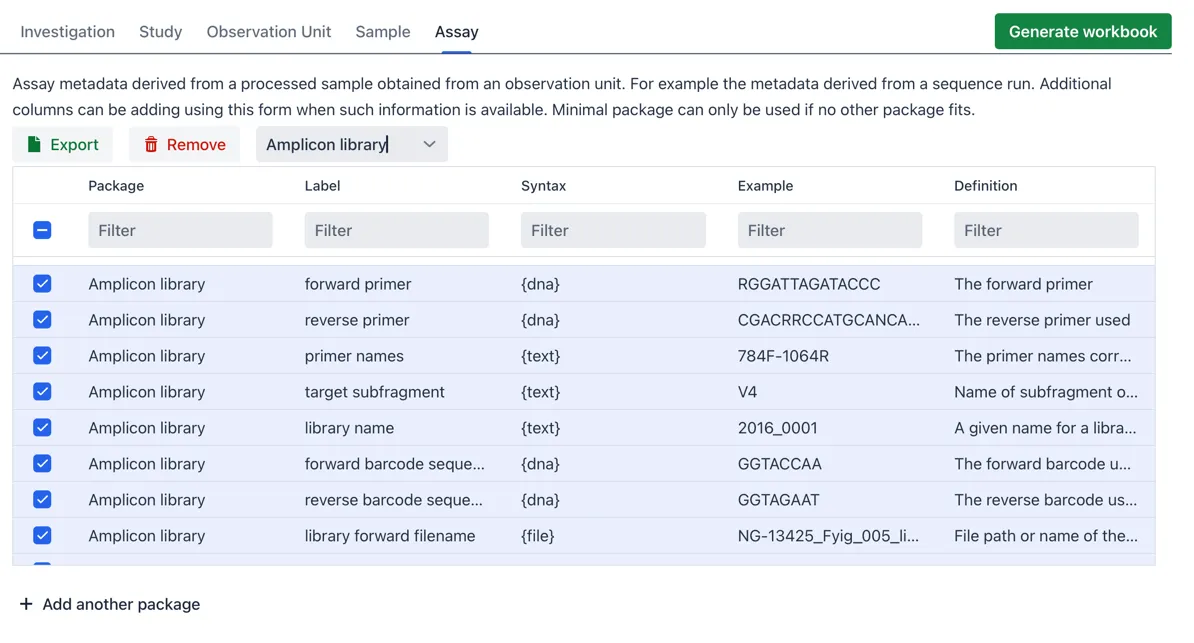Click the 'GGTACCAA' example cell
1194x643 pixels.
point(780,464)
